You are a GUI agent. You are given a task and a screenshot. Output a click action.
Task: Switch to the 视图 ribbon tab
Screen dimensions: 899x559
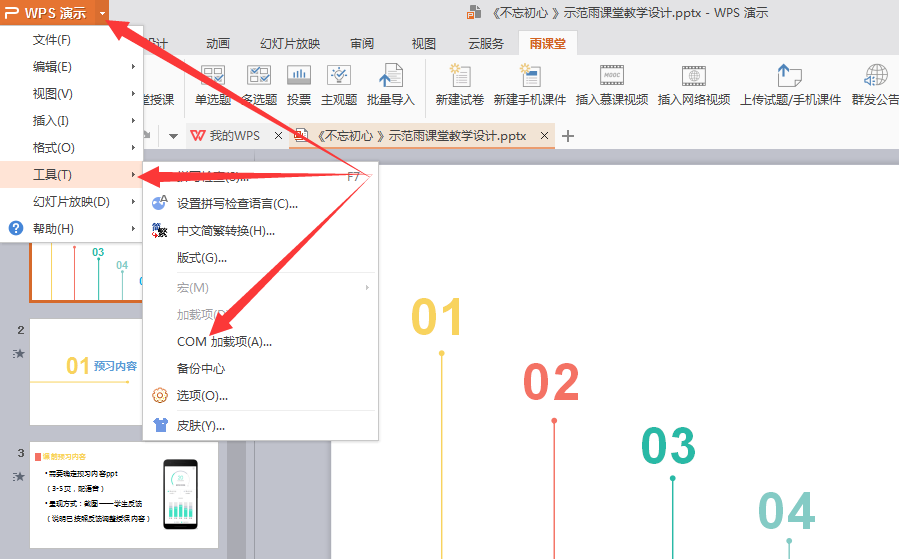coord(424,44)
